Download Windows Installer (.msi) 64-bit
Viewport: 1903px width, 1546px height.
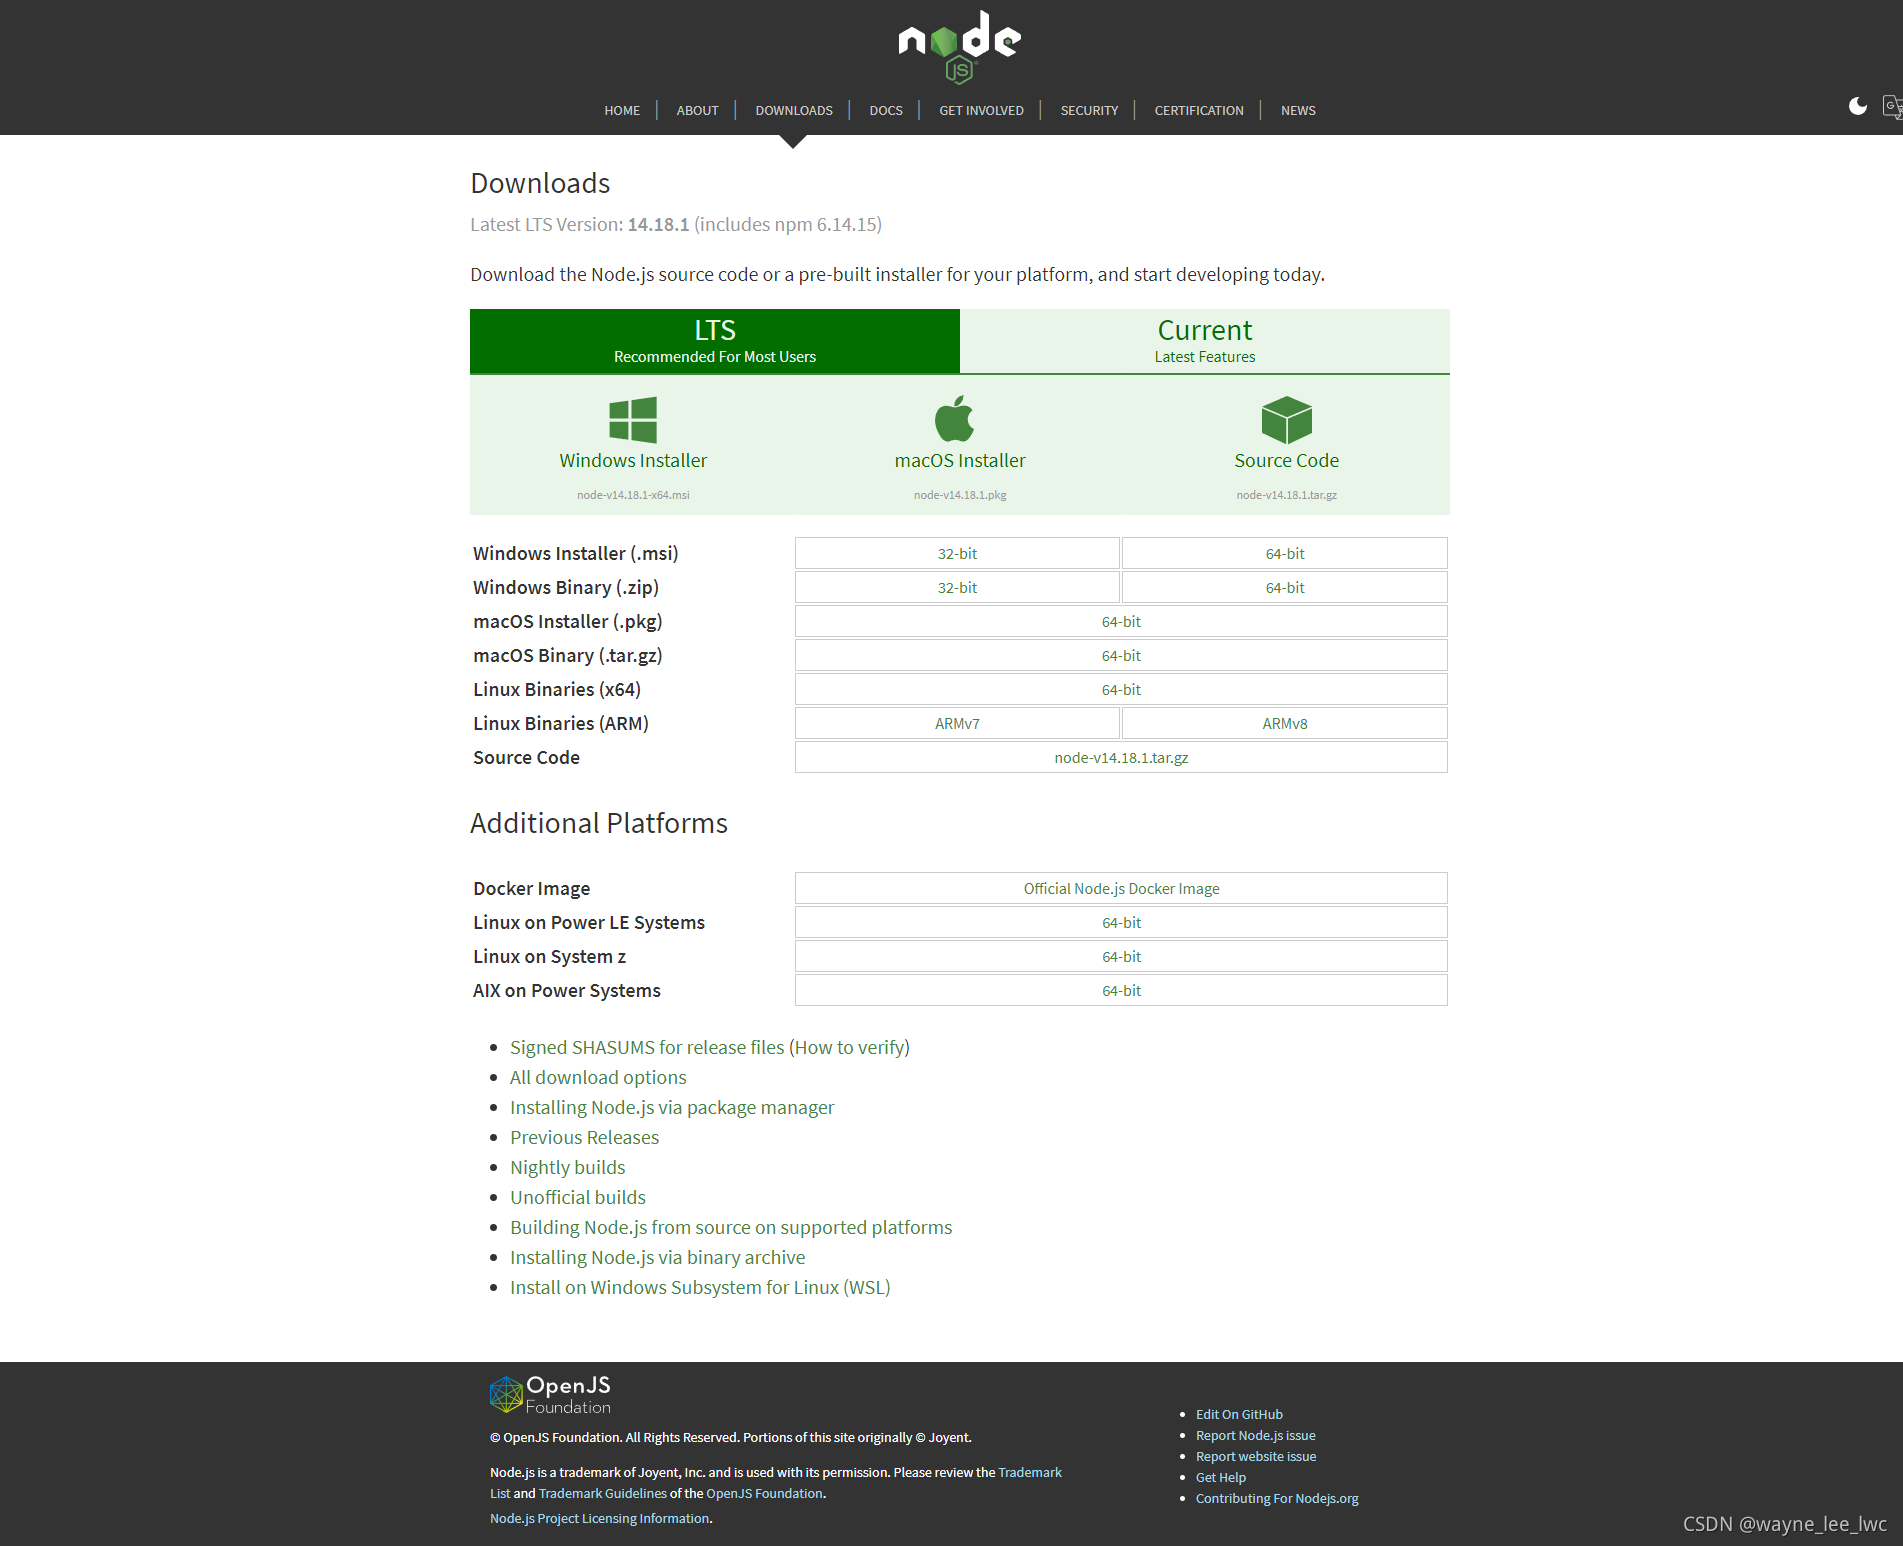(x=1285, y=553)
